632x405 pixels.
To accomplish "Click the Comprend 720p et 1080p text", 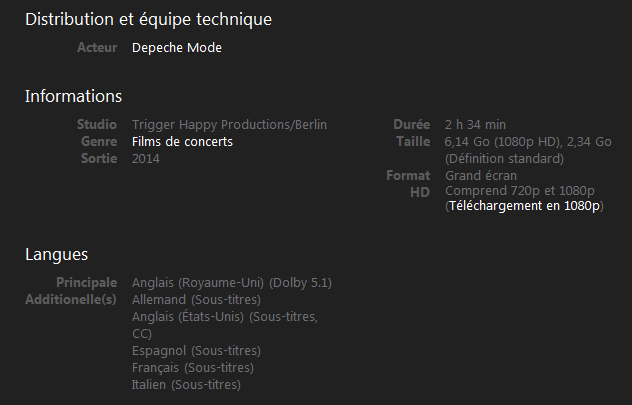I will [x=520, y=191].
